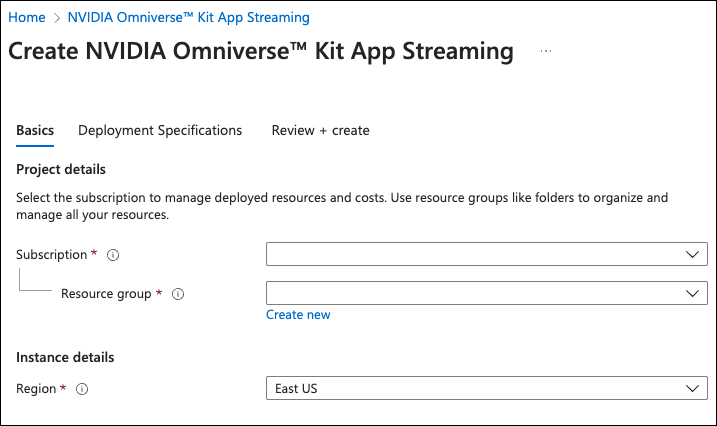Open NVIDIA Omniverse Kit App Streaming breadcrumb
Viewport: 717px width, 426px height.
(188, 17)
